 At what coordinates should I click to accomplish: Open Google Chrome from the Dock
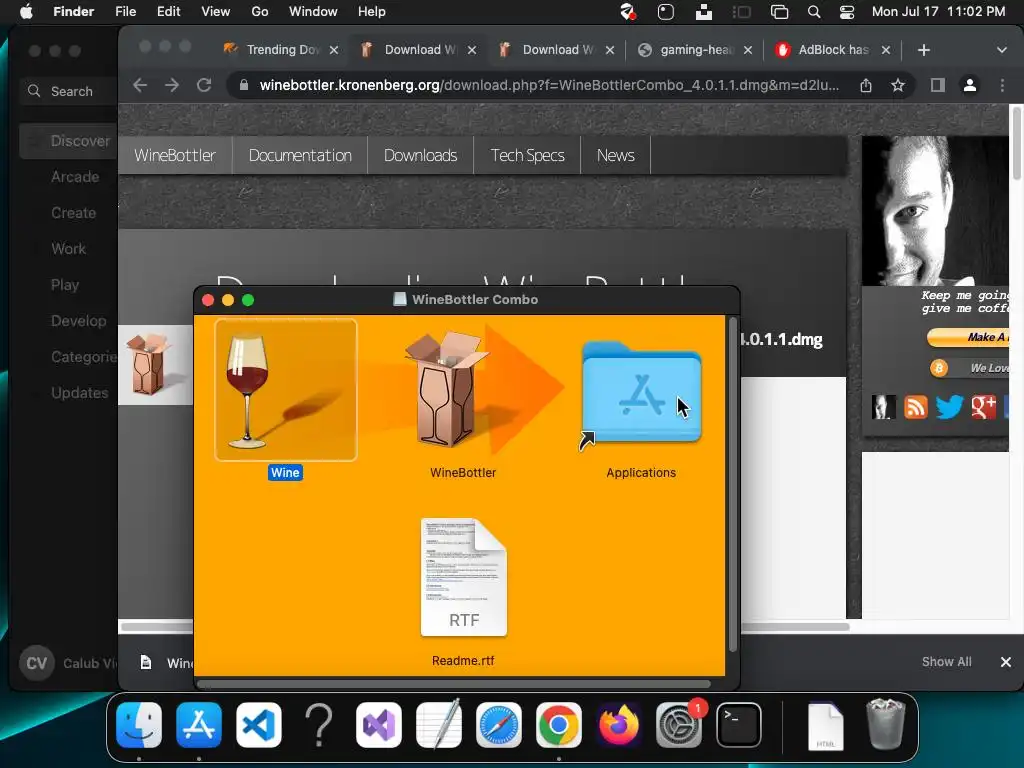pos(559,725)
